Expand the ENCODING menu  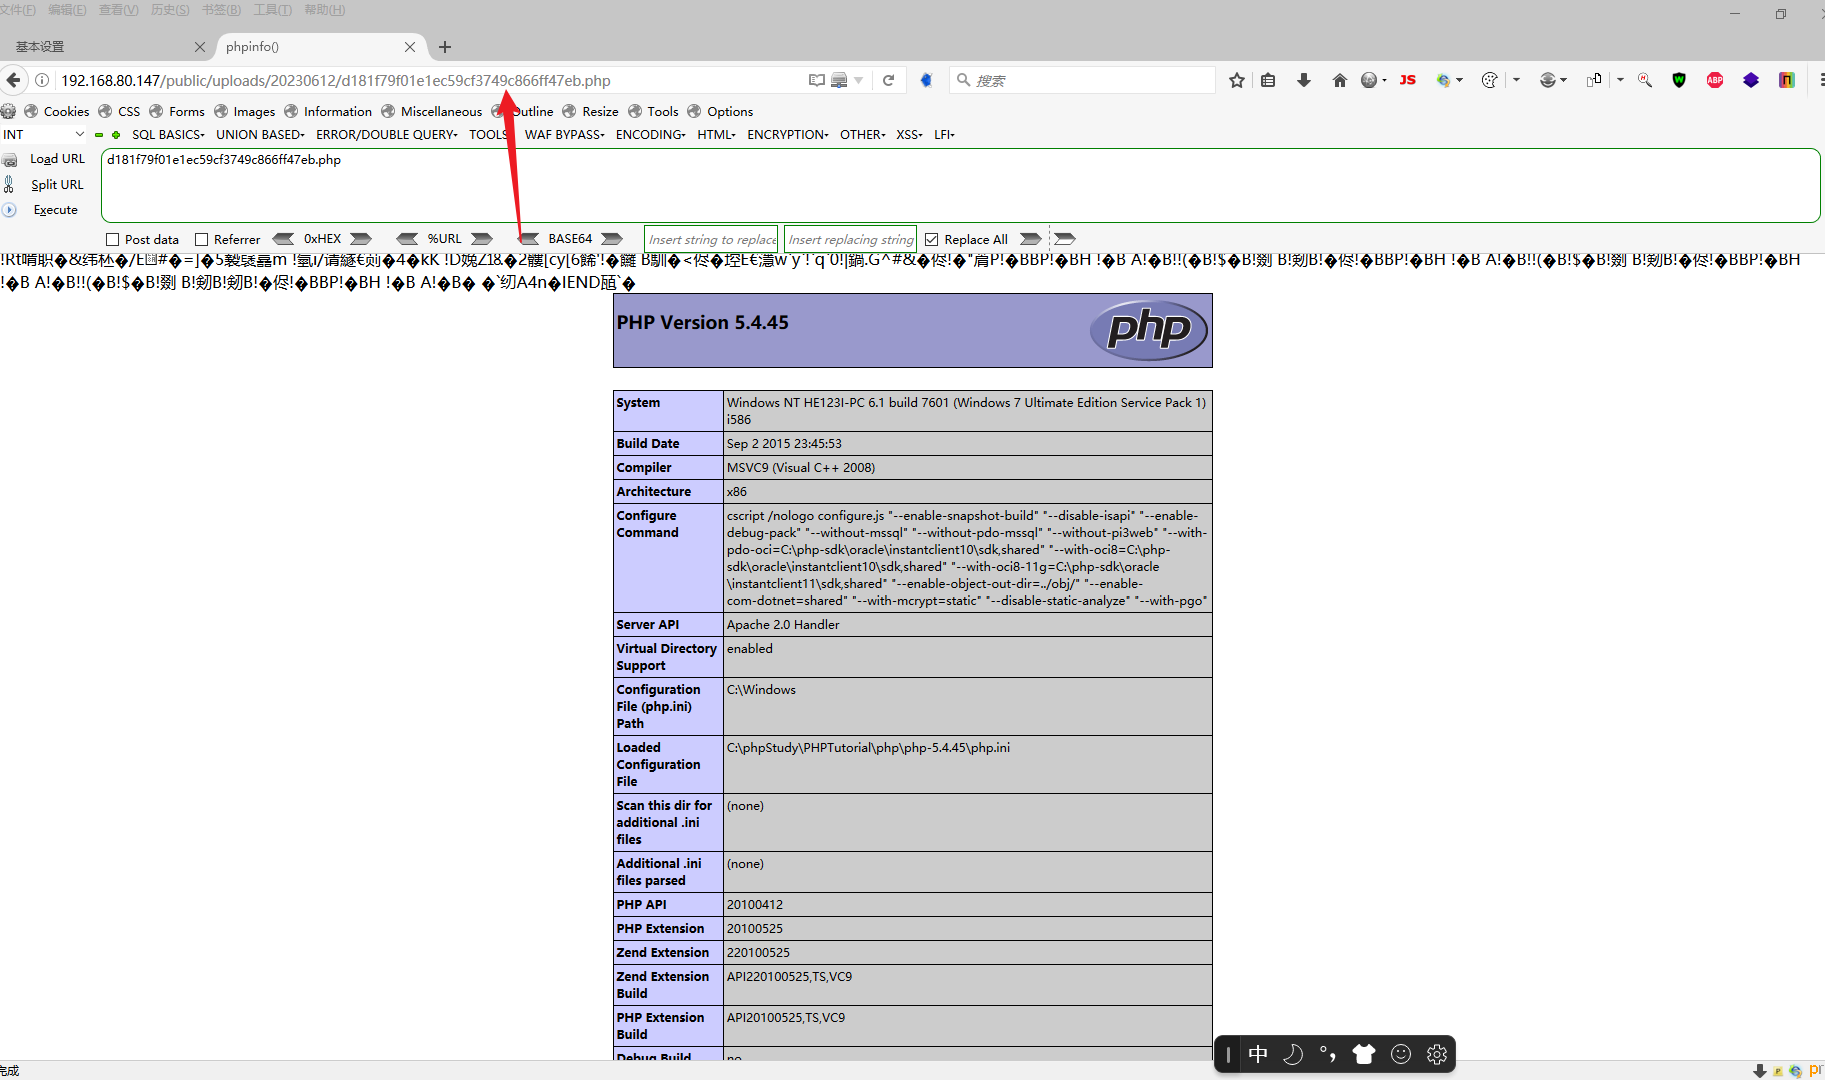coord(651,135)
